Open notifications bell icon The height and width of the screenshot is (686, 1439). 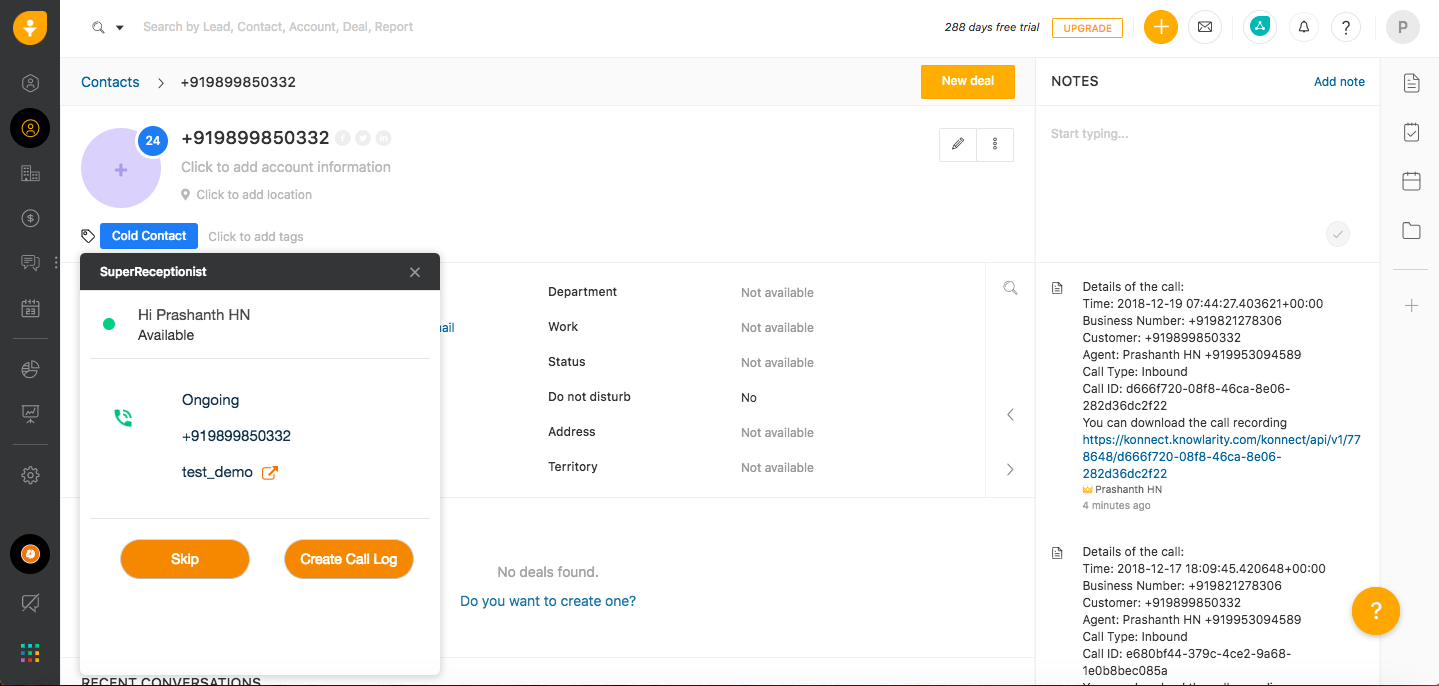tap(1304, 27)
